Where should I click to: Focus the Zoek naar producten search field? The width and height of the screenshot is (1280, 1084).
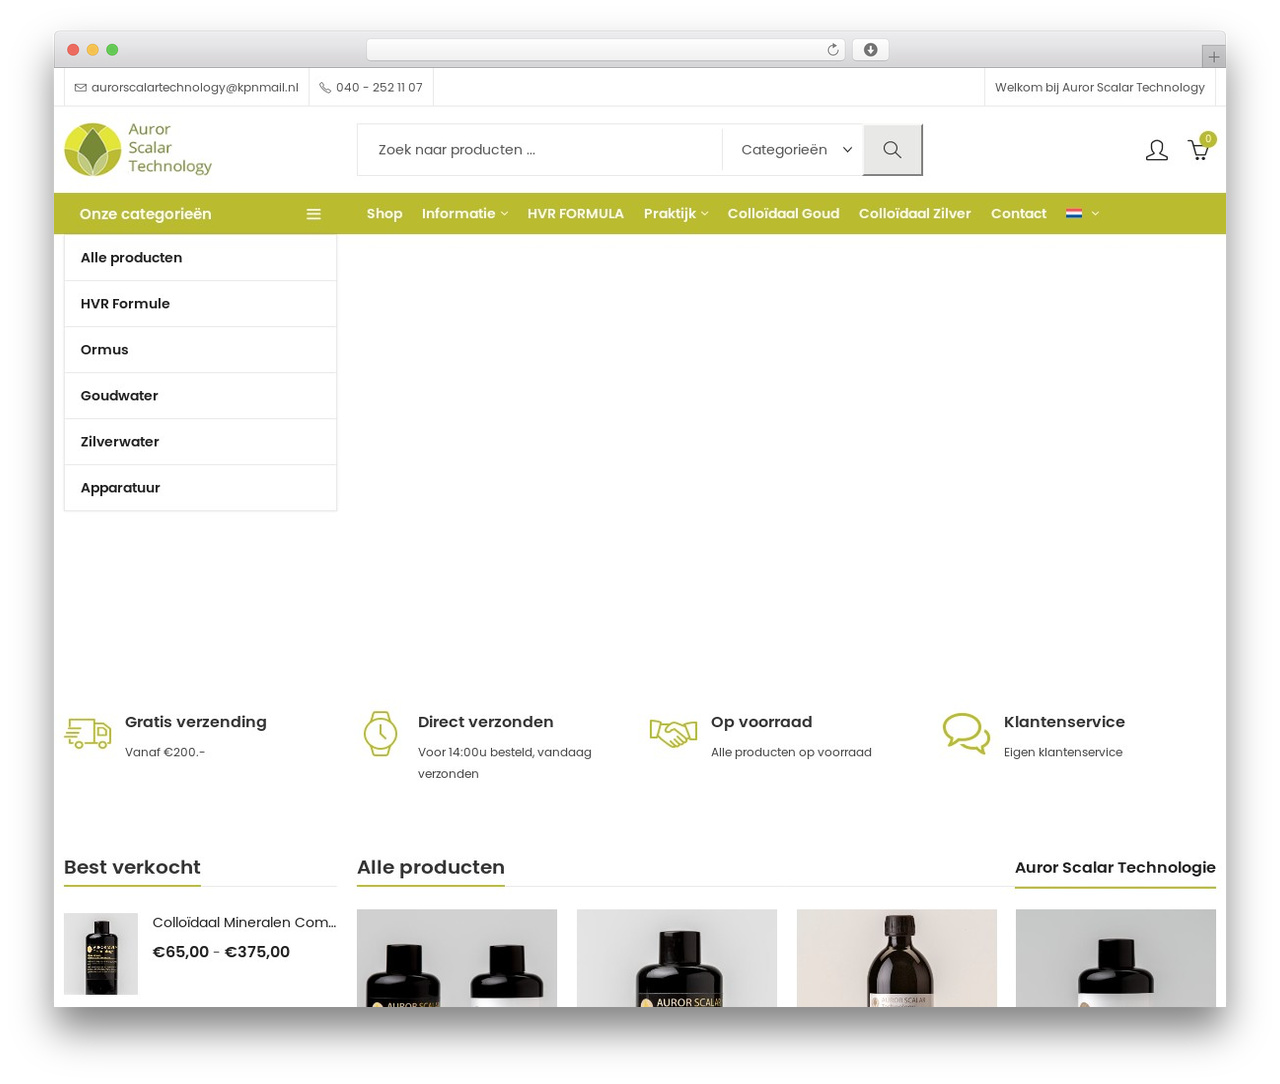click(x=540, y=150)
